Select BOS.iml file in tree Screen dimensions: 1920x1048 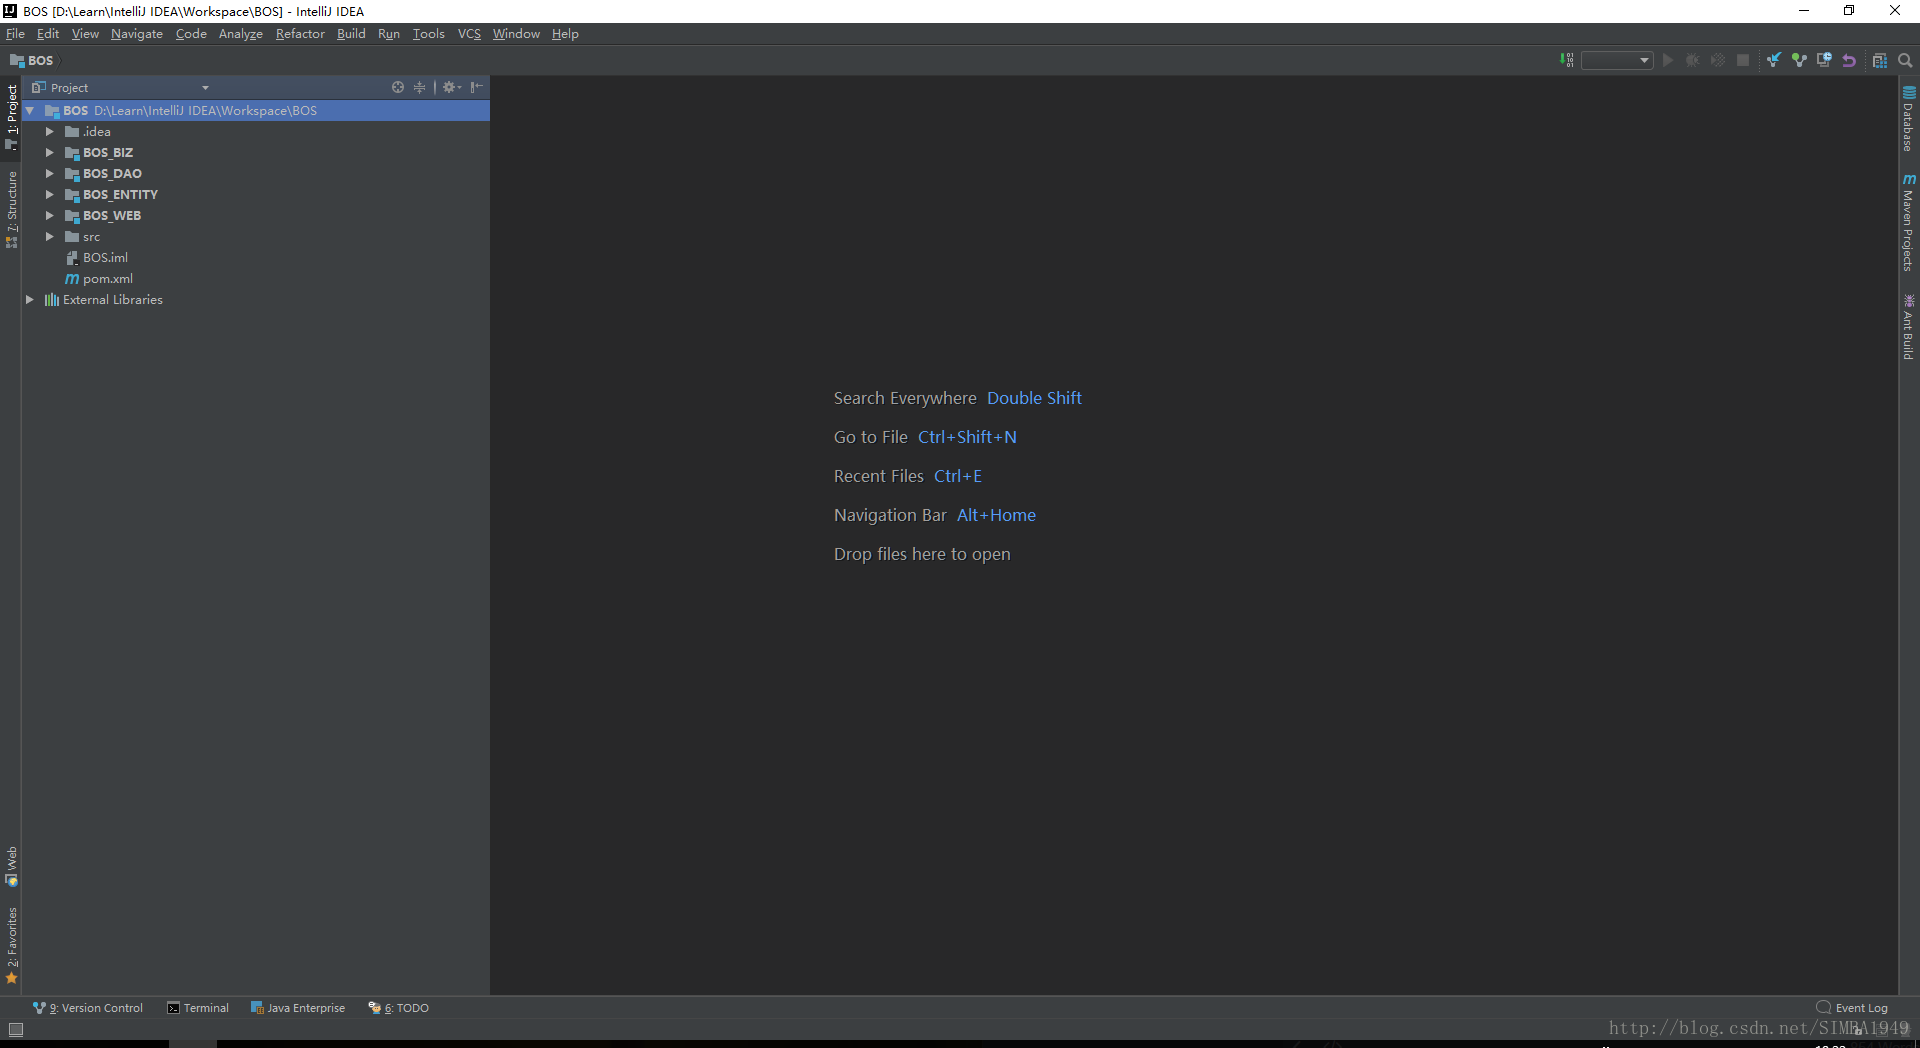click(105, 258)
